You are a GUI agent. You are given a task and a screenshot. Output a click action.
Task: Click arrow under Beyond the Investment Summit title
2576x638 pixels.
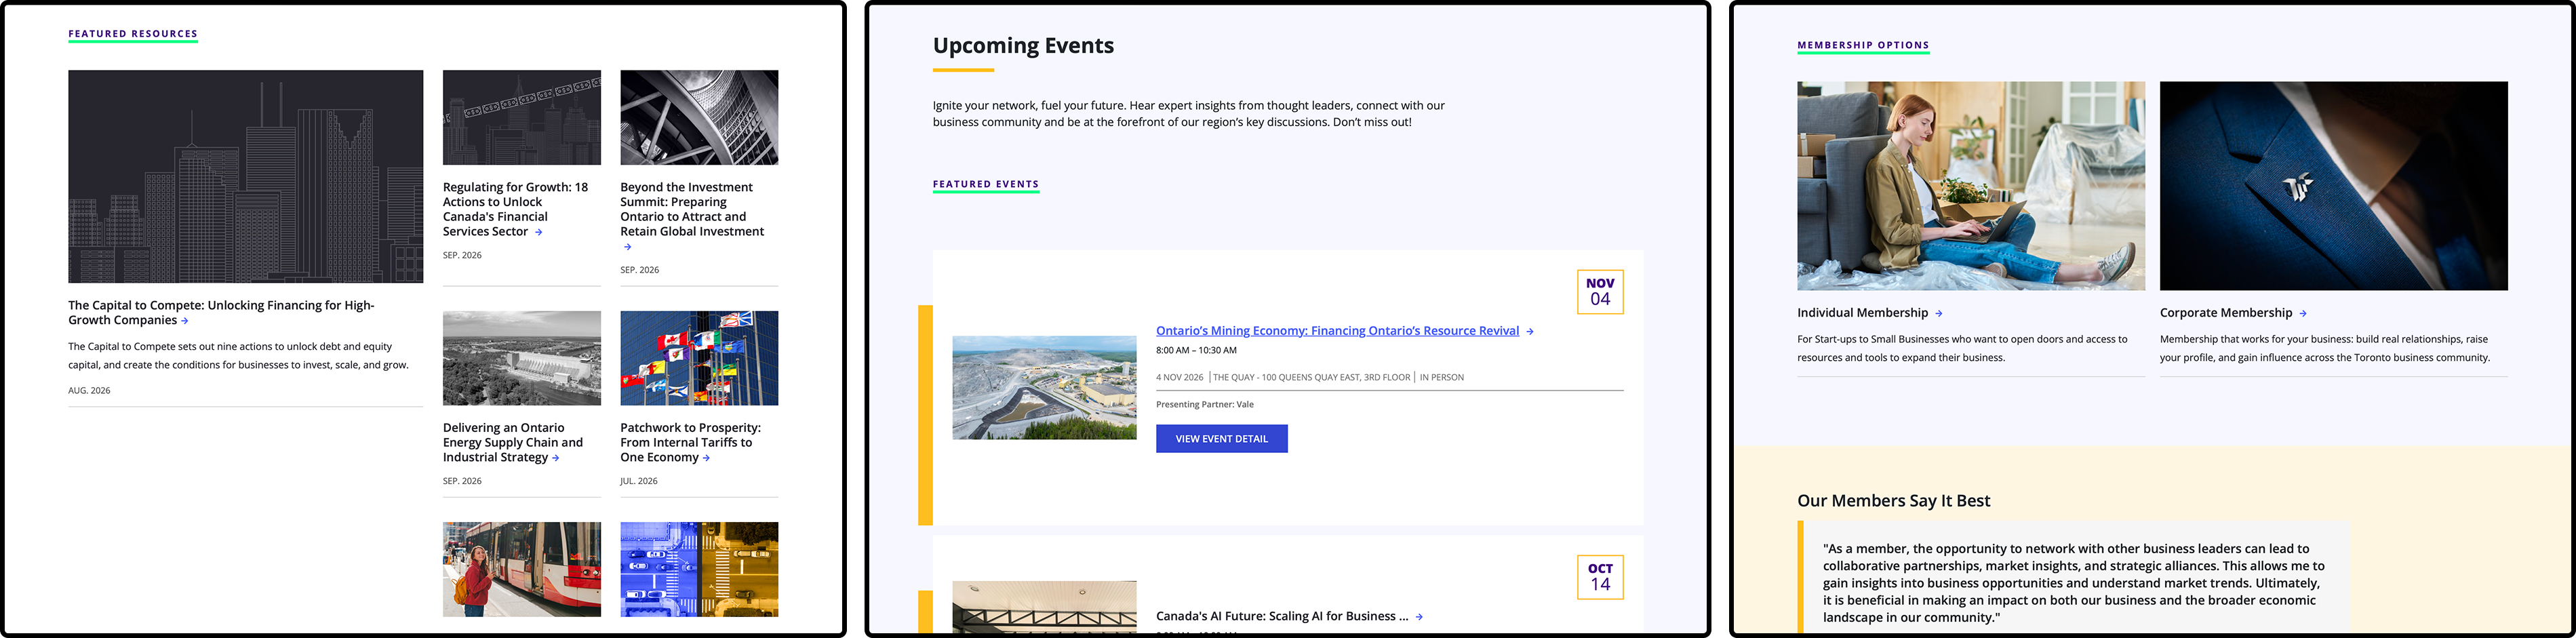point(628,247)
